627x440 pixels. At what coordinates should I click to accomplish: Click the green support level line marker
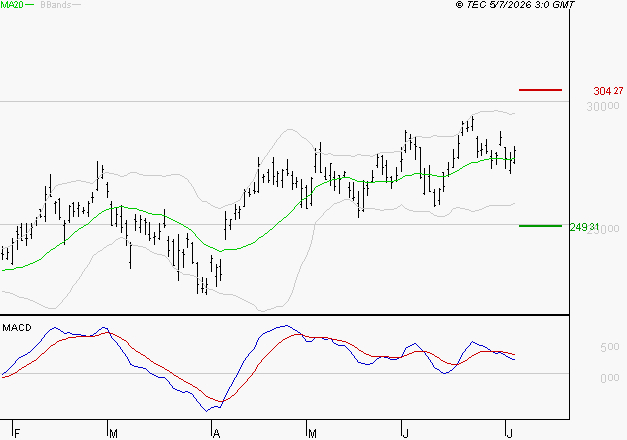click(540, 226)
